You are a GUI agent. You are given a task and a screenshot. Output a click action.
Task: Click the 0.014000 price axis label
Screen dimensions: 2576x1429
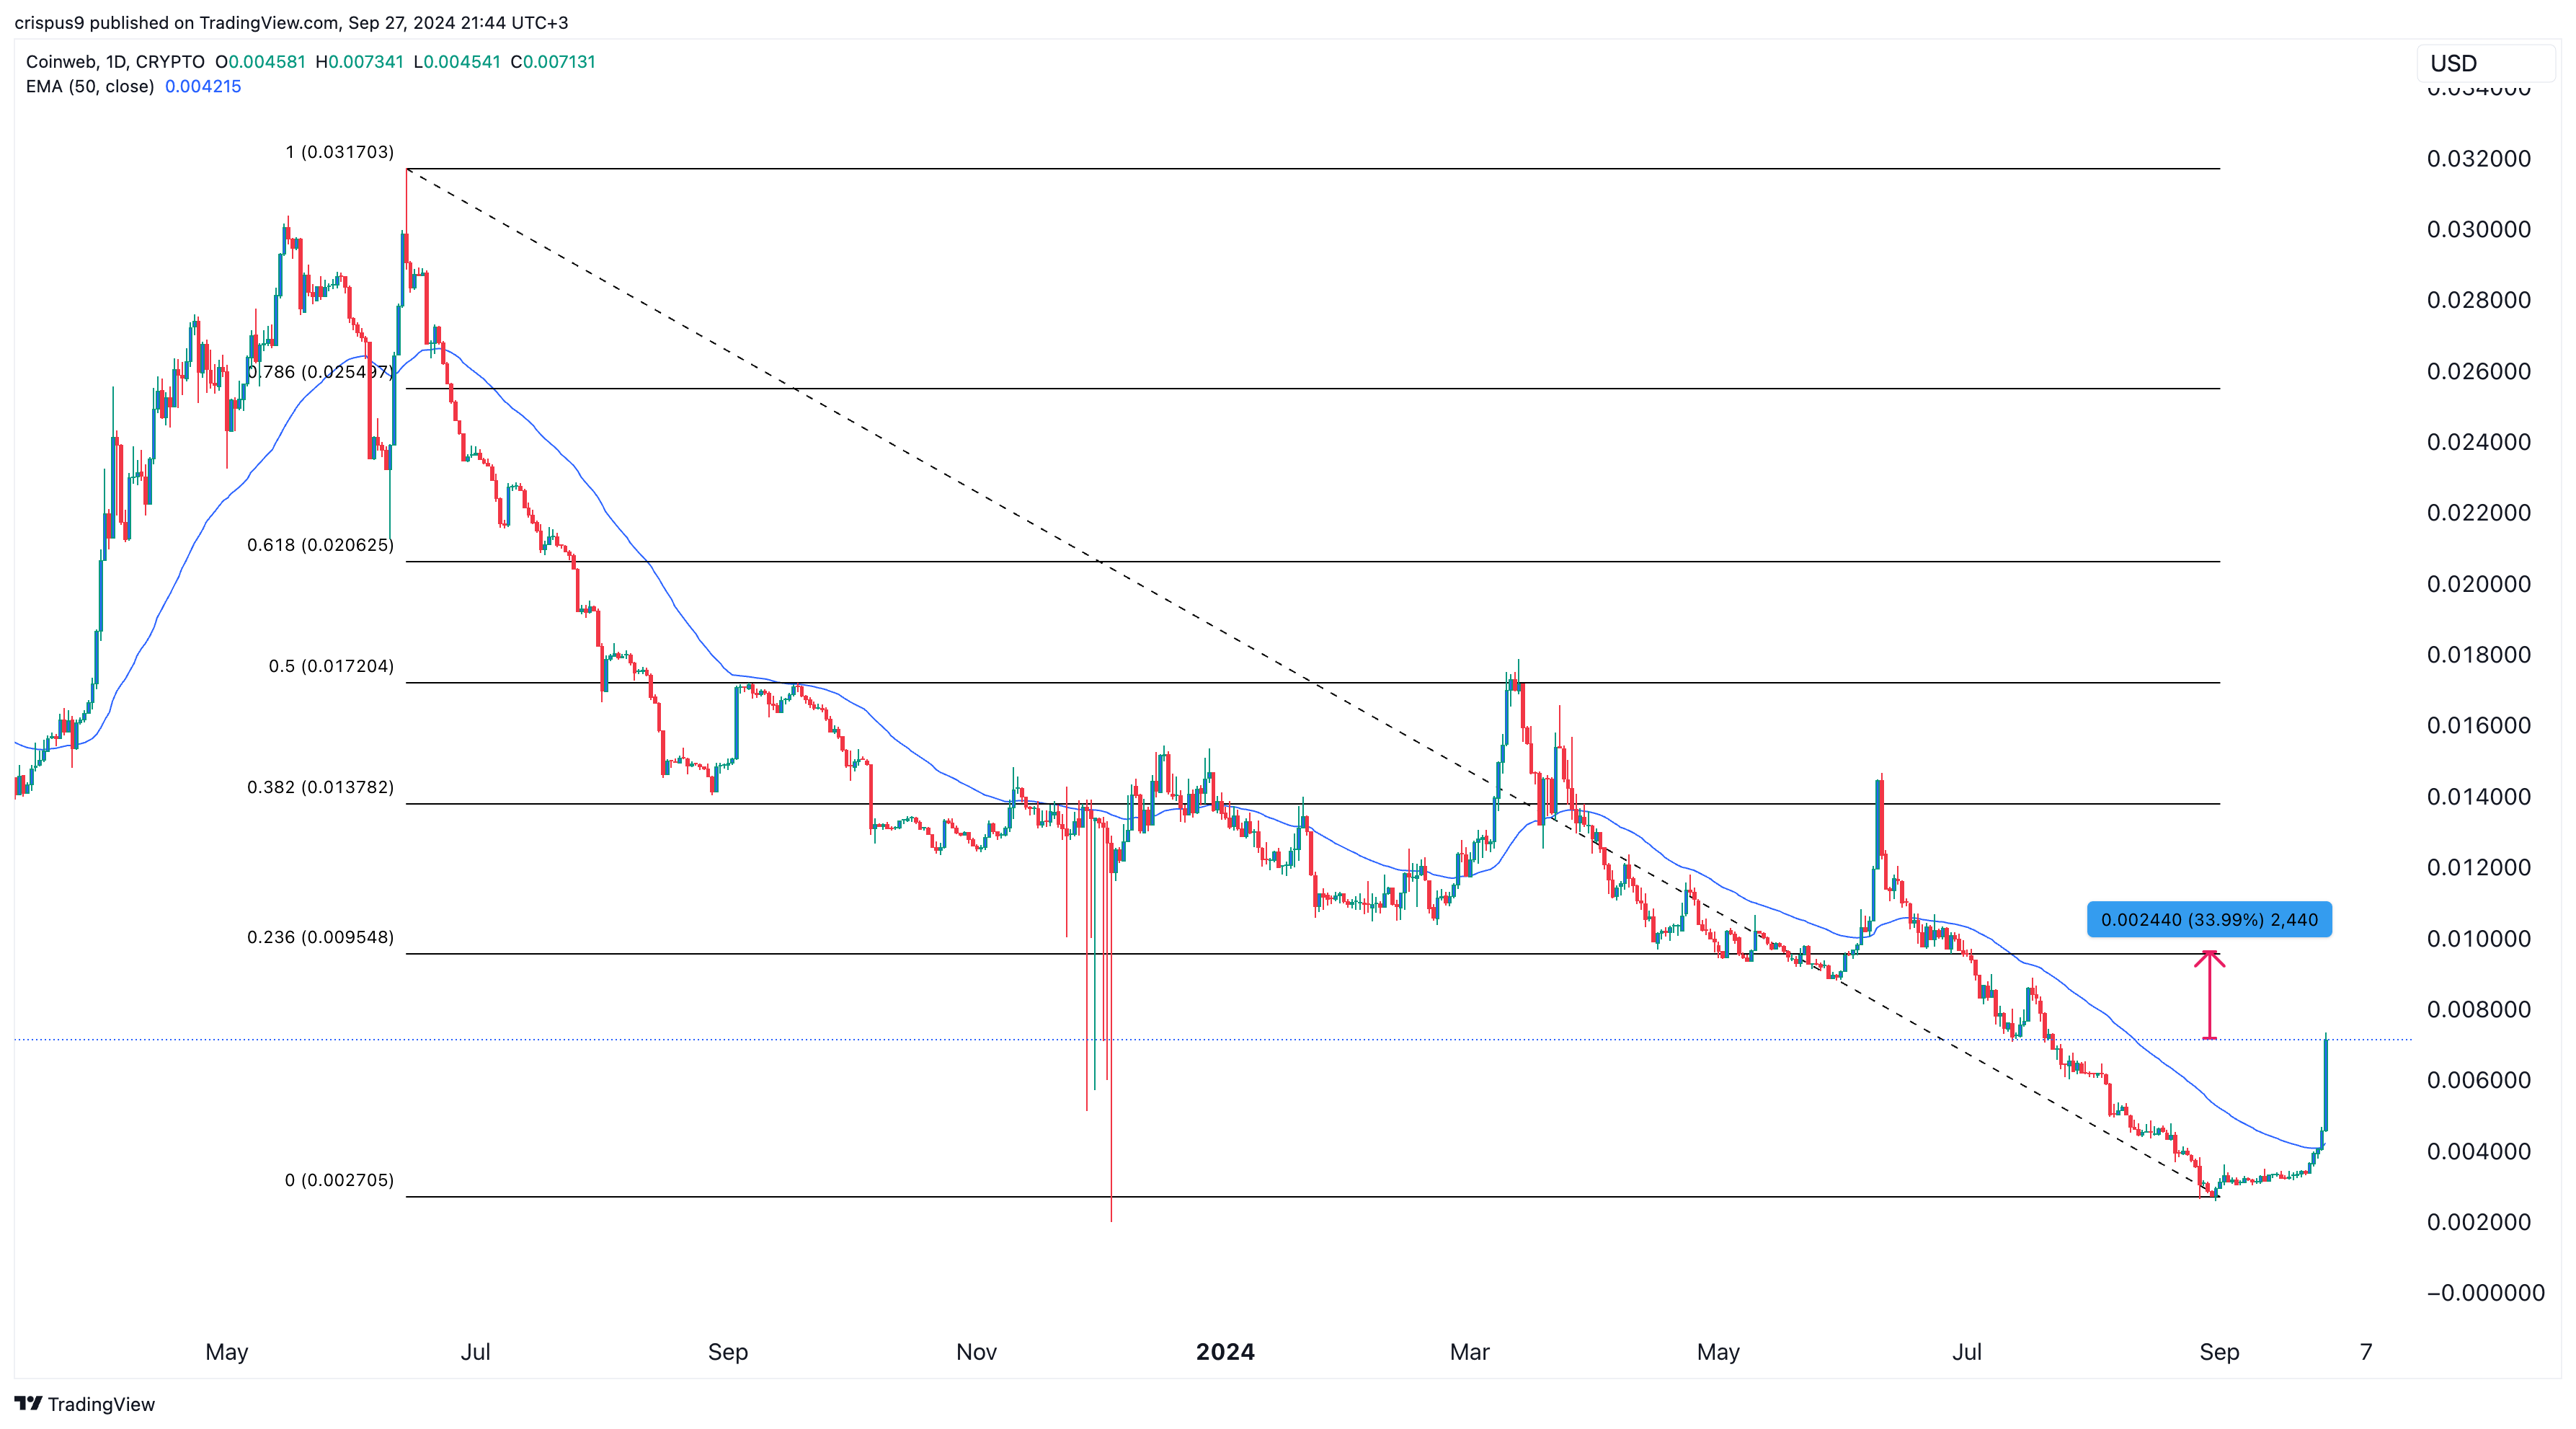[2478, 797]
